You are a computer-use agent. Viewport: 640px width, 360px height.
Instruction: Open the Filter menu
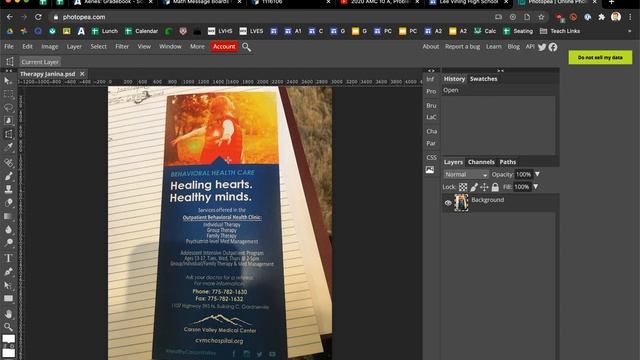click(122, 47)
